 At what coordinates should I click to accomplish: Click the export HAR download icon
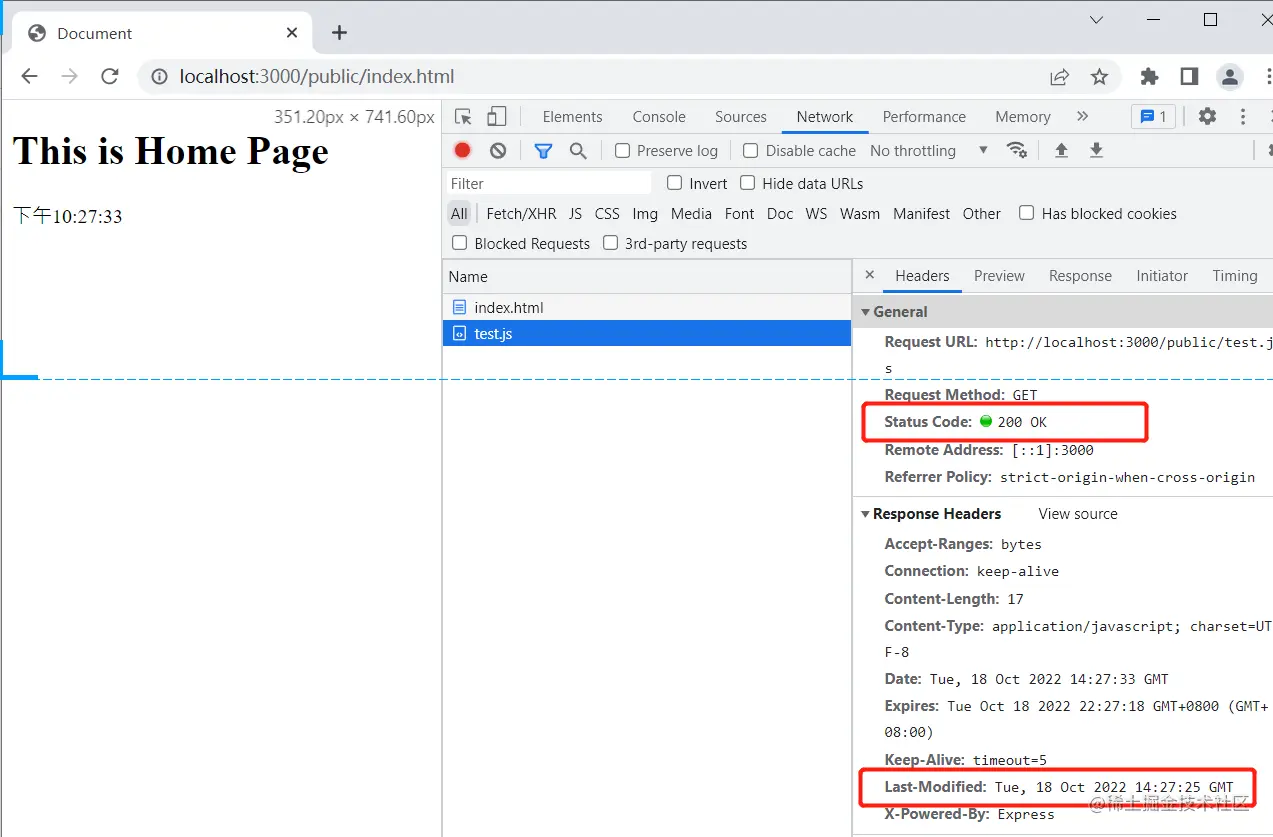coord(1096,150)
